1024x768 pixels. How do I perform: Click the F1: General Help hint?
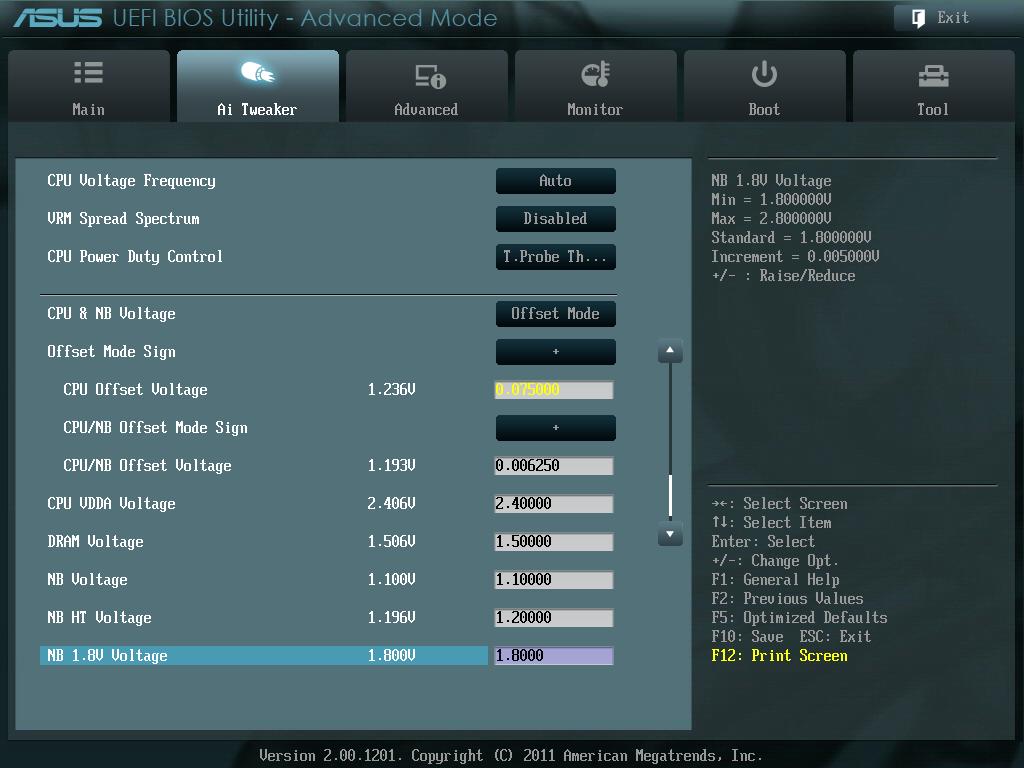[x=775, y=580]
